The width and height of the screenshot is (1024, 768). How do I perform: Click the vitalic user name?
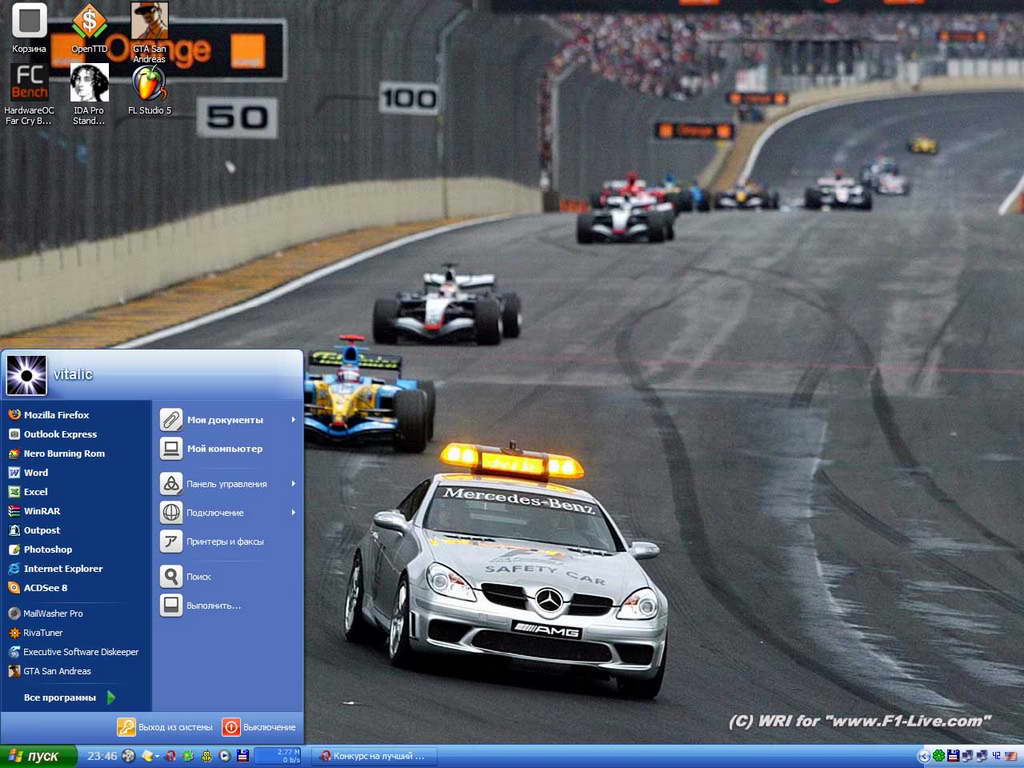pyautogui.click(x=73, y=374)
